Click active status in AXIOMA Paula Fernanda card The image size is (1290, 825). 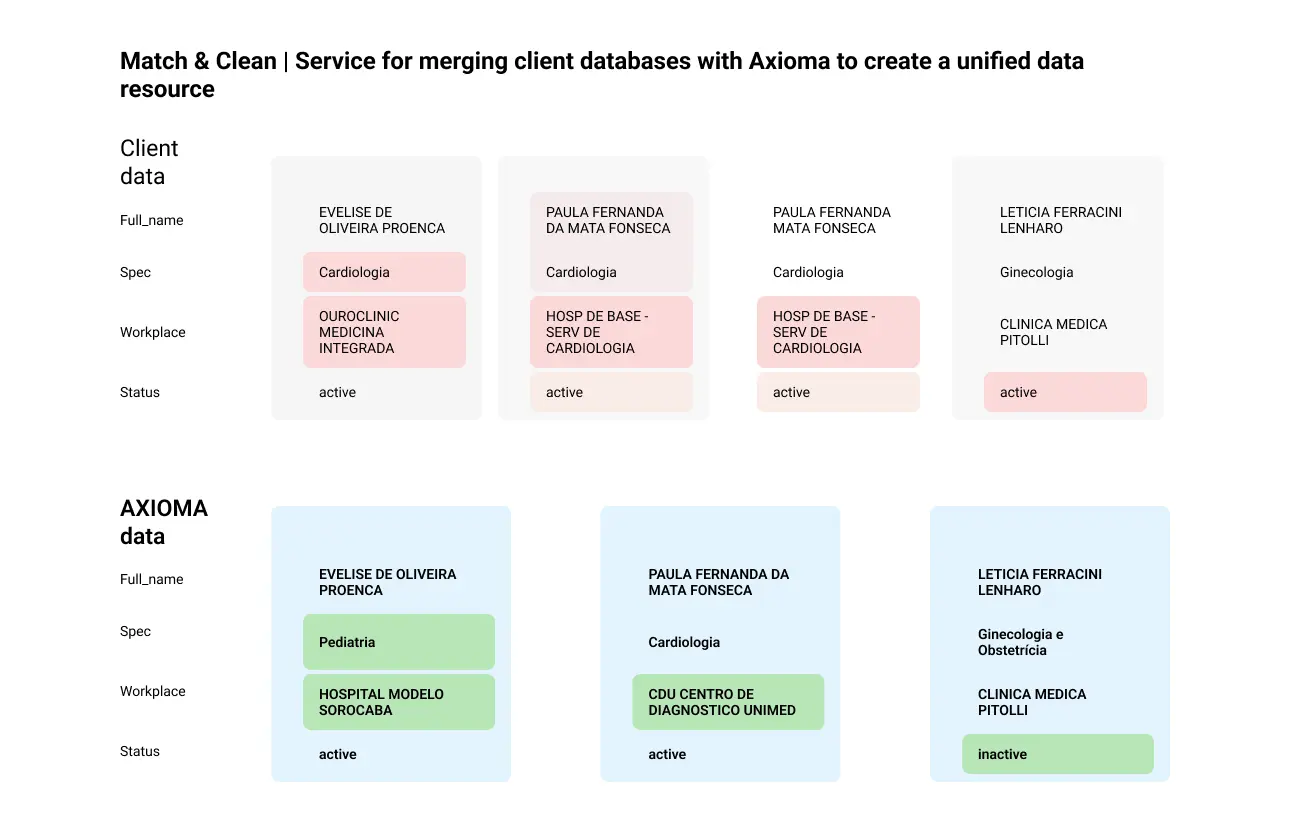(x=667, y=754)
